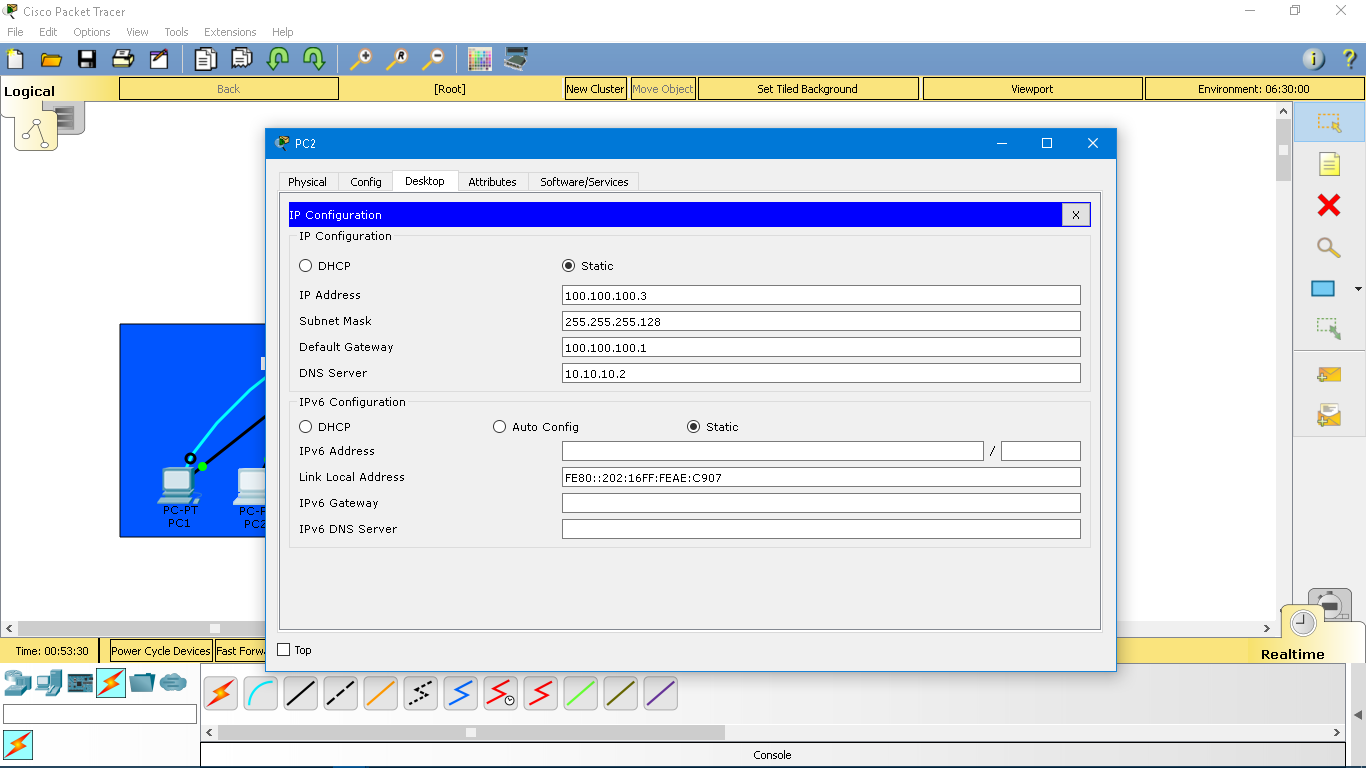This screenshot has width=1366, height=768.
Task: Pick the solid black straight-through cable
Action: pyautogui.click(x=301, y=693)
